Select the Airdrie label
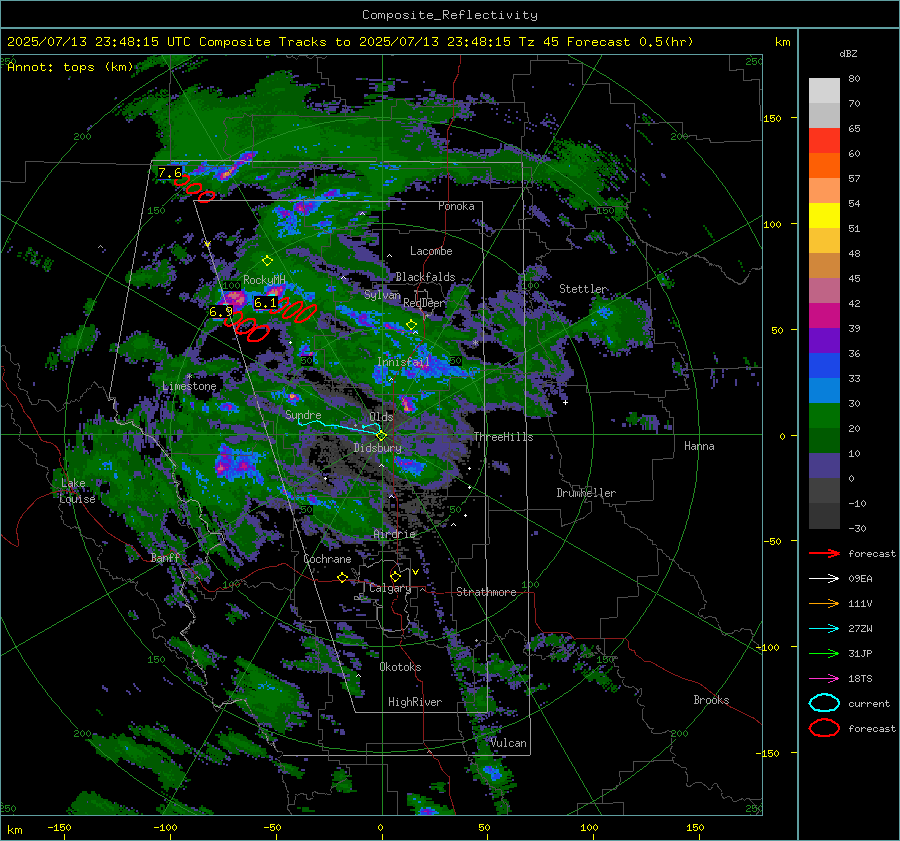900x841 pixels. click(394, 534)
